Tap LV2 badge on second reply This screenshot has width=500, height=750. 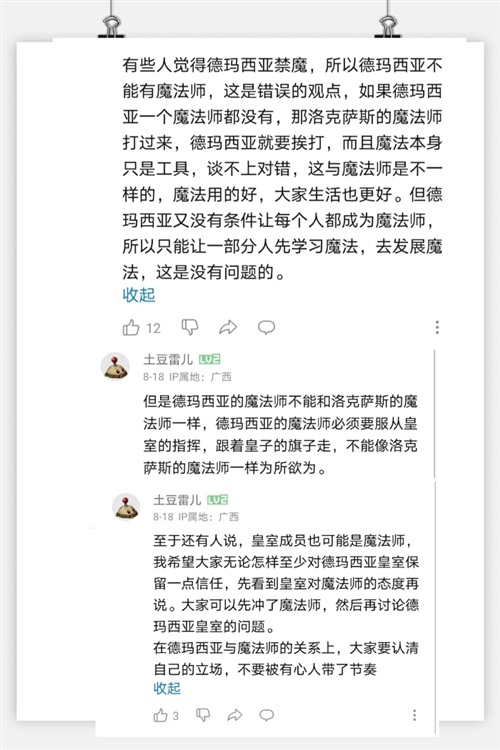tap(218, 500)
